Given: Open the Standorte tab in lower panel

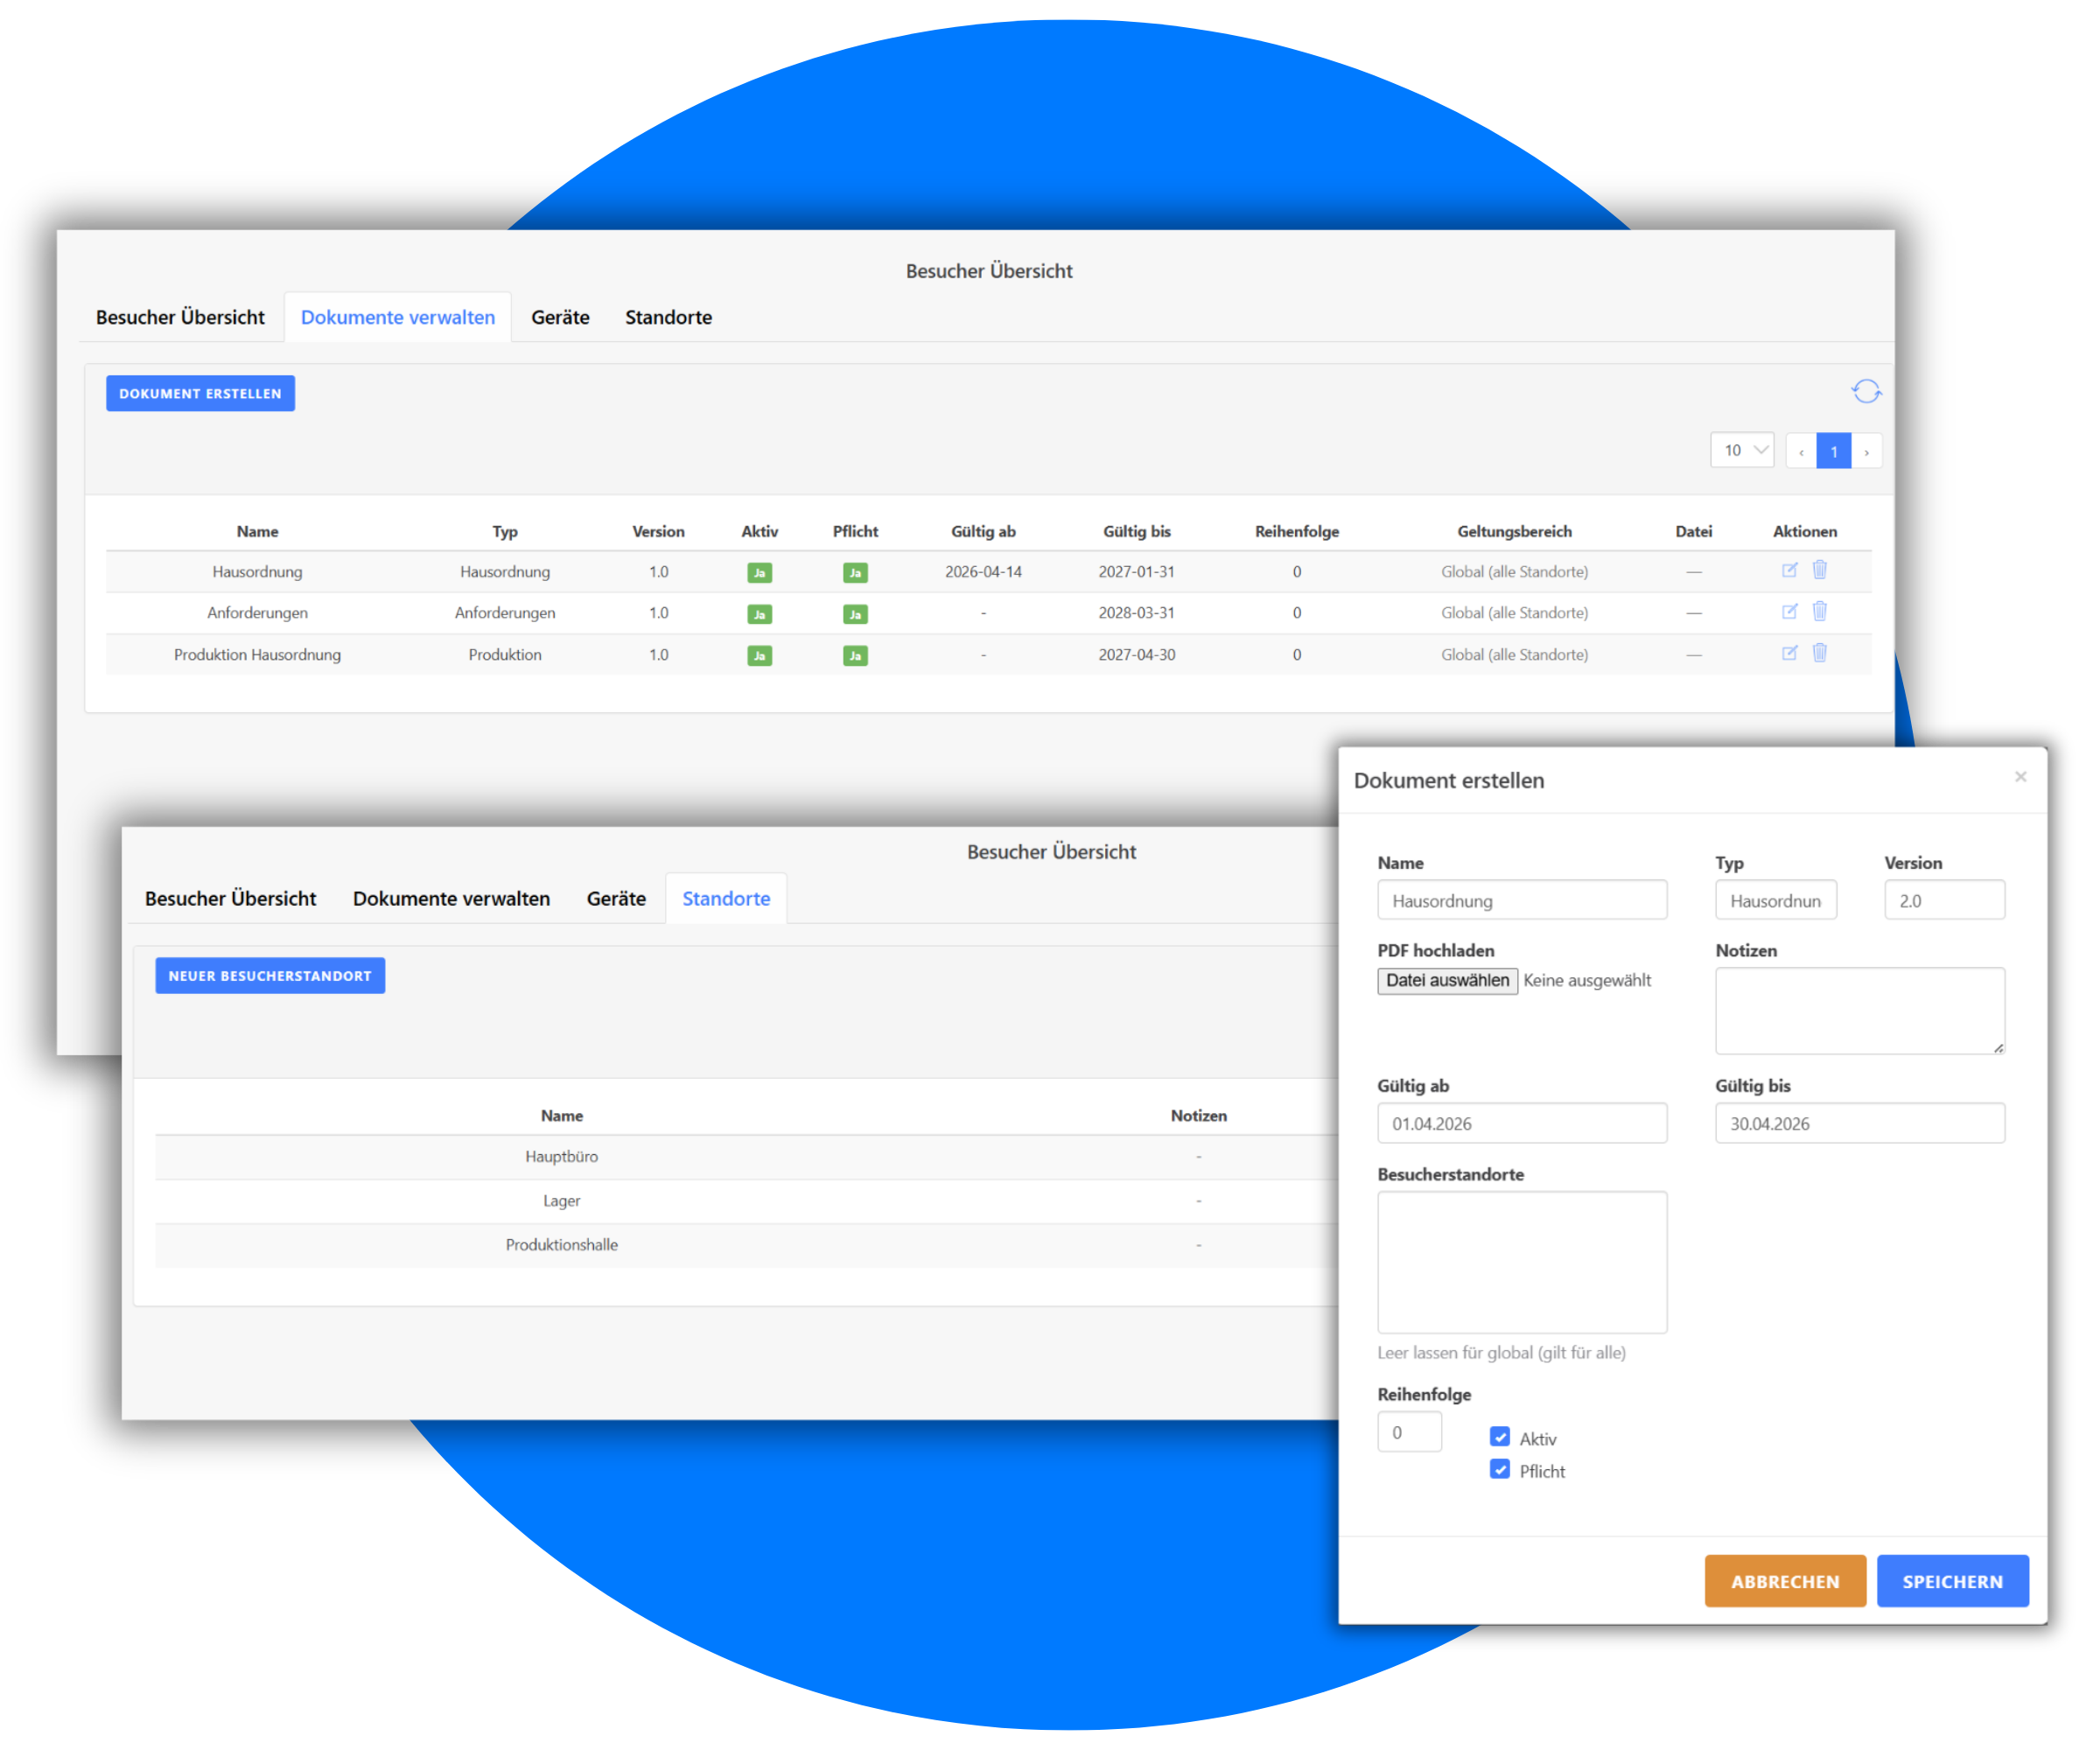Looking at the screenshot, I should 726,898.
